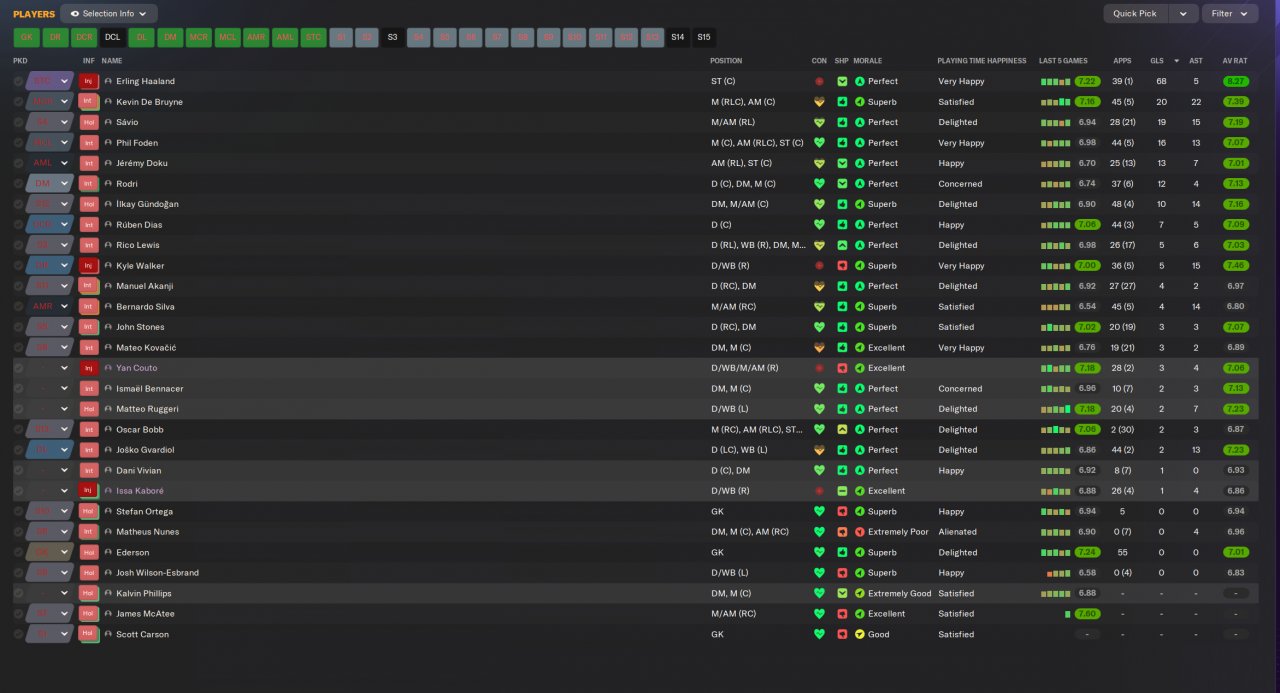Open Phil Foden's player name link
Screen dimensions: 1280x693
point(137,143)
